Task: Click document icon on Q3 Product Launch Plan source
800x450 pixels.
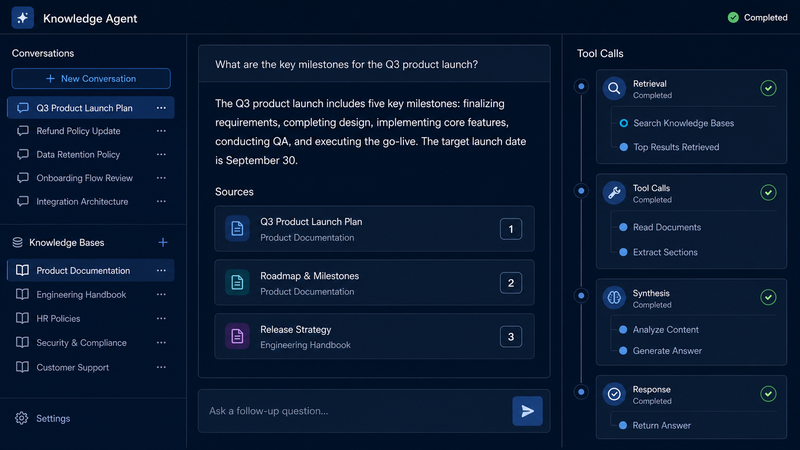Action: (x=237, y=229)
